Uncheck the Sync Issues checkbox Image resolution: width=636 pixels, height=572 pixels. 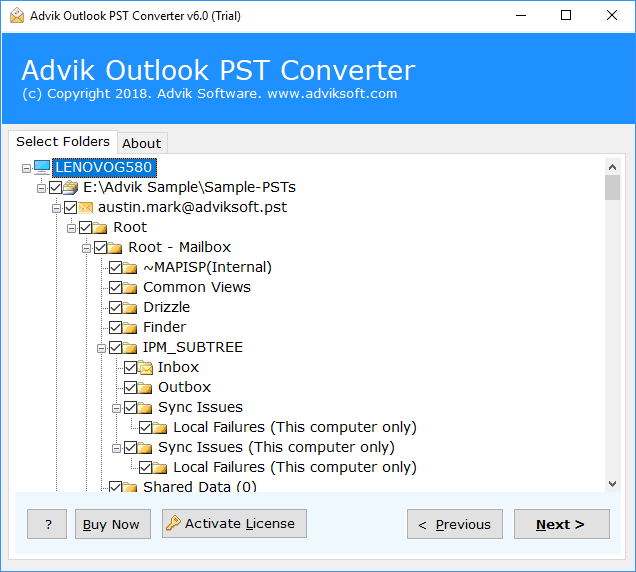coord(131,407)
